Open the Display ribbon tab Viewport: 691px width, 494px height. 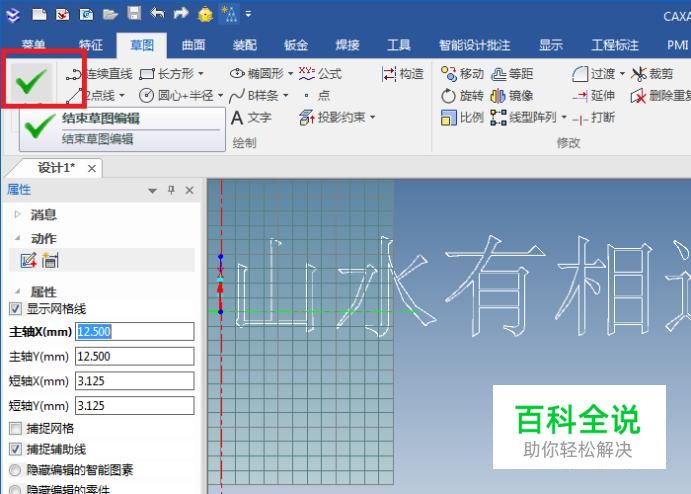(x=551, y=45)
